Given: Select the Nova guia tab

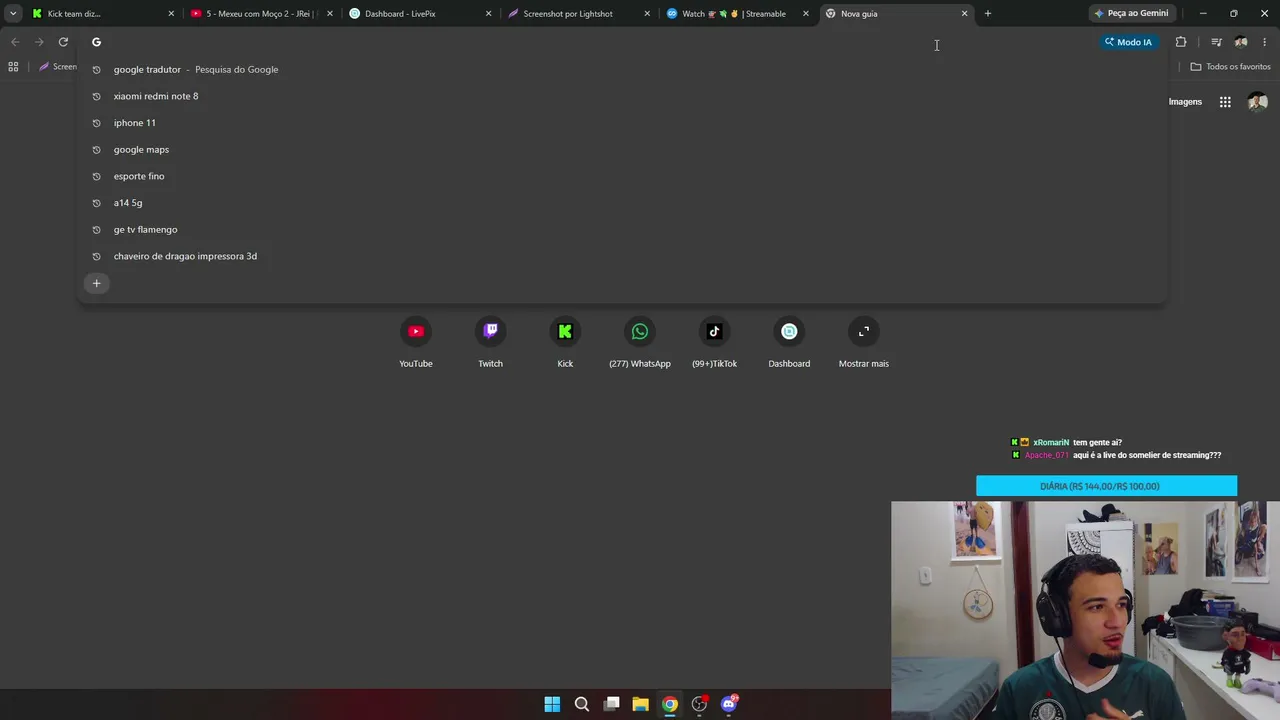Looking at the screenshot, I should (896, 14).
